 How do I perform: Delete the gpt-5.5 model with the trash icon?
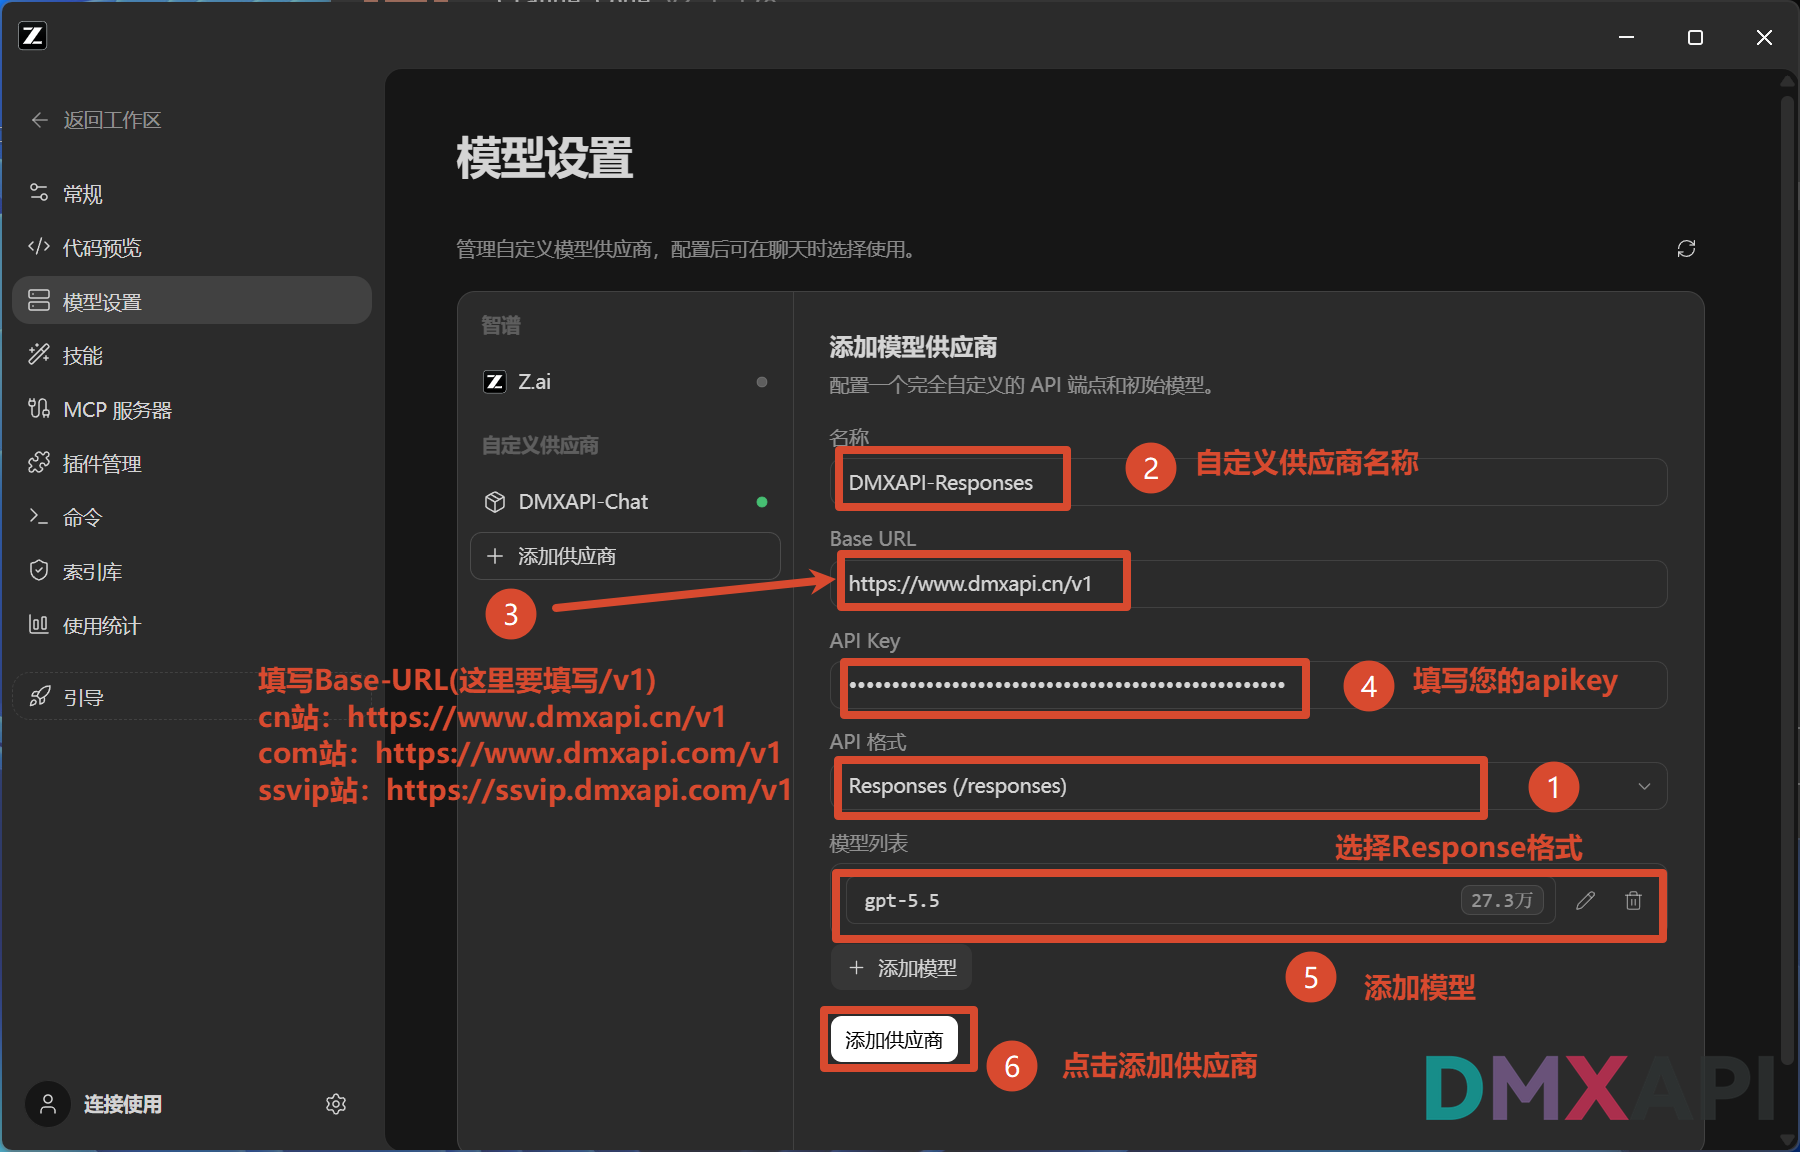coord(1633,901)
